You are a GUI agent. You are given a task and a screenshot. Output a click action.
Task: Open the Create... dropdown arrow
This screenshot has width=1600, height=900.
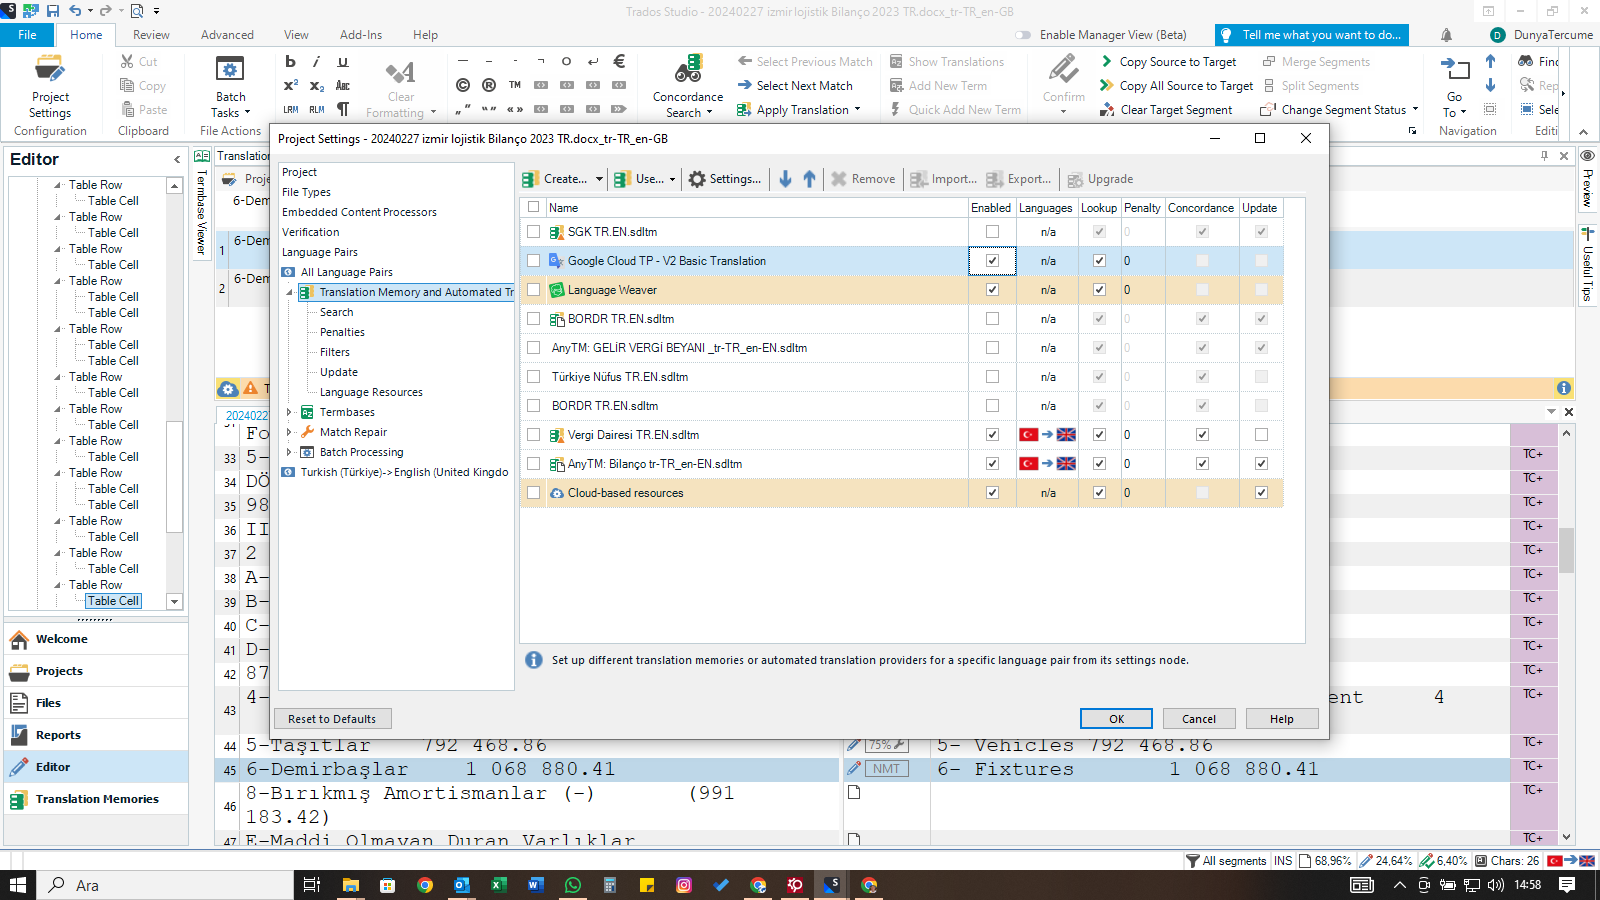[599, 180]
